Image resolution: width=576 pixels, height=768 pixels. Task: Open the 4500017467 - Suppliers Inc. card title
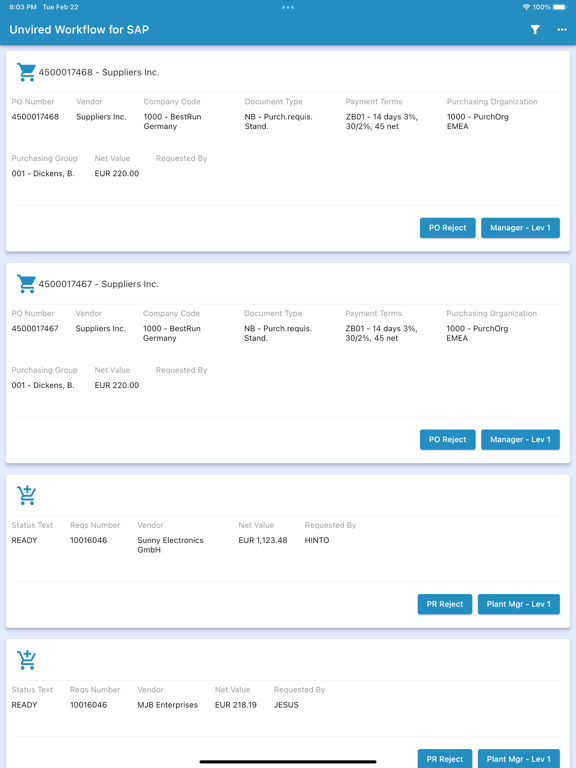99,284
